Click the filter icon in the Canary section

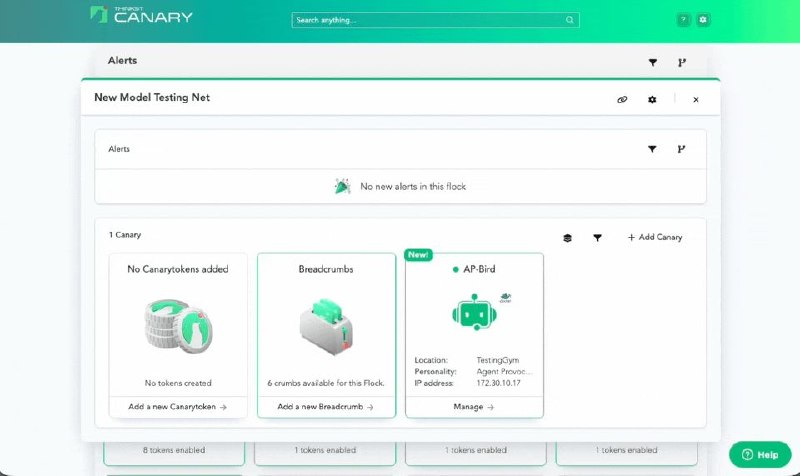tap(597, 237)
